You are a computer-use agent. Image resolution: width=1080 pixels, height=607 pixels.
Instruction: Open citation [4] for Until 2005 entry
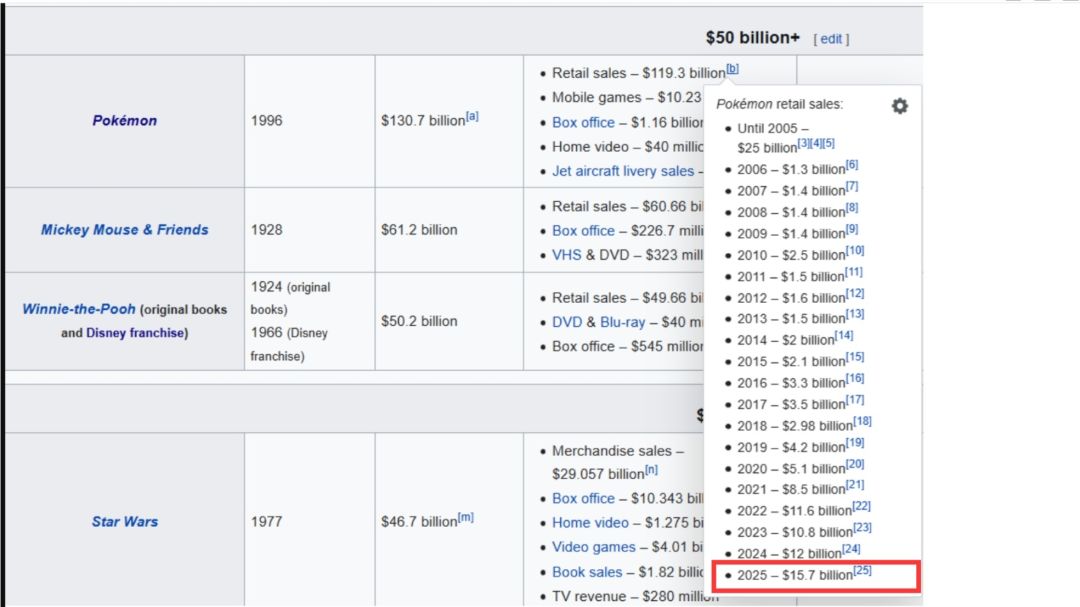(x=816, y=143)
